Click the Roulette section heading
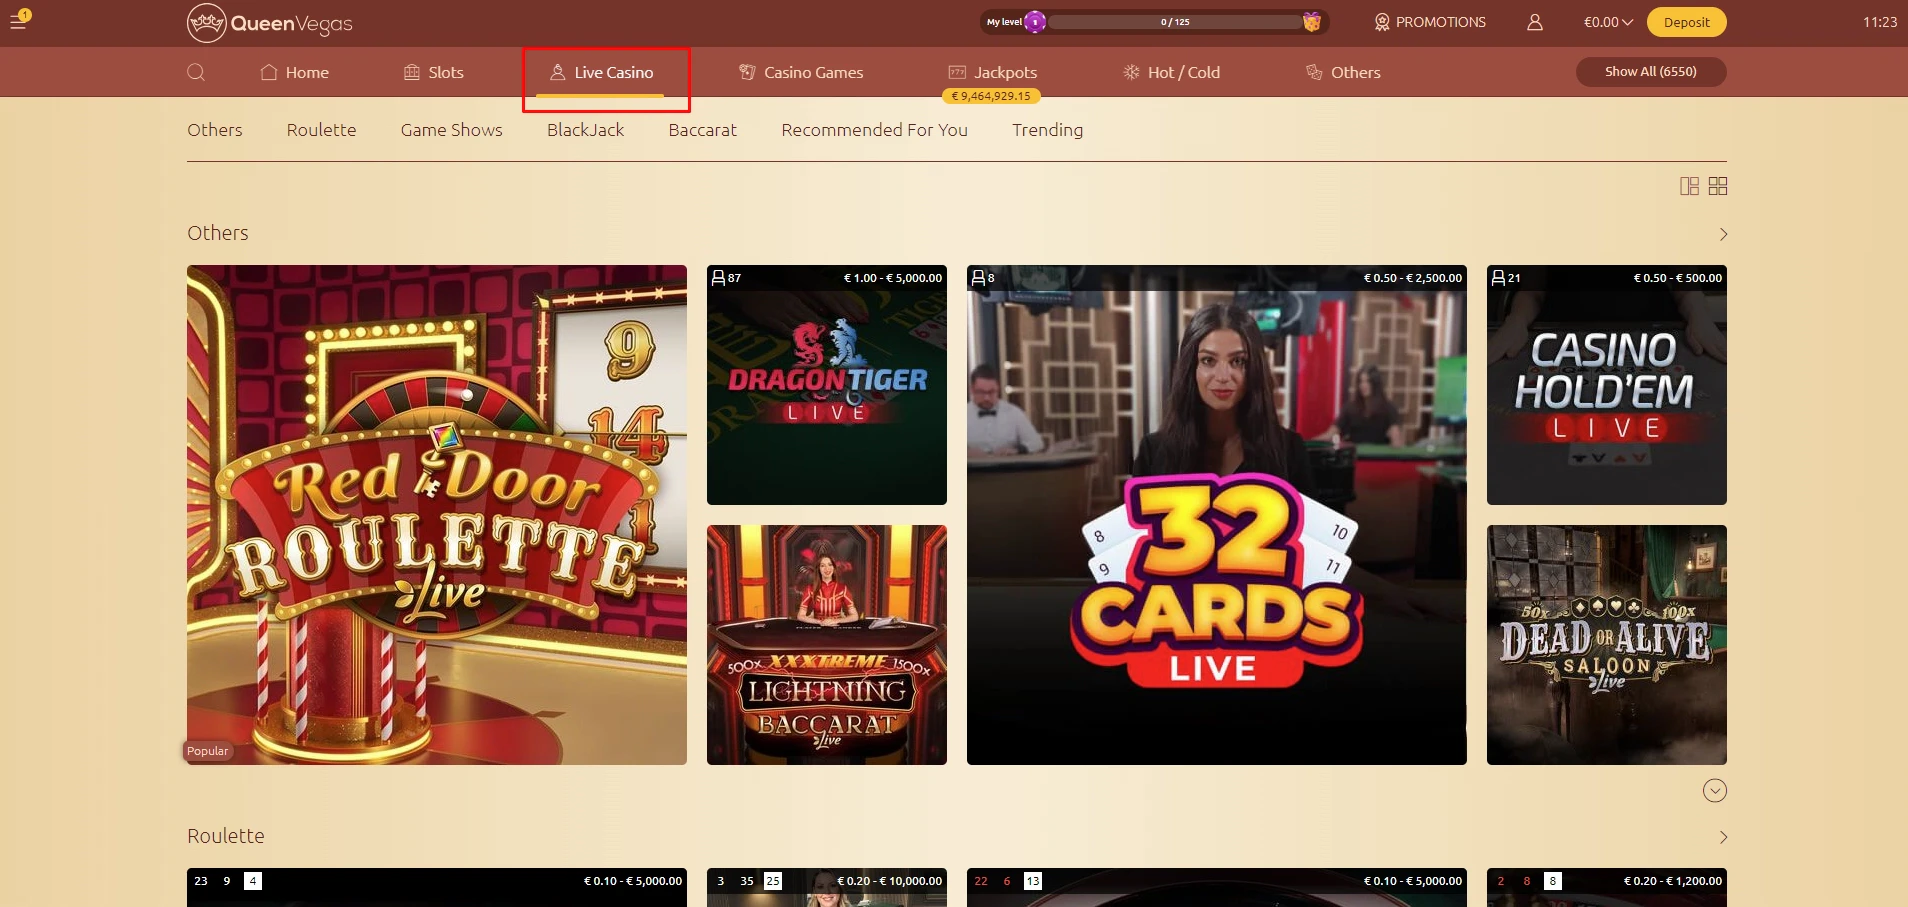1908x907 pixels. (x=226, y=836)
